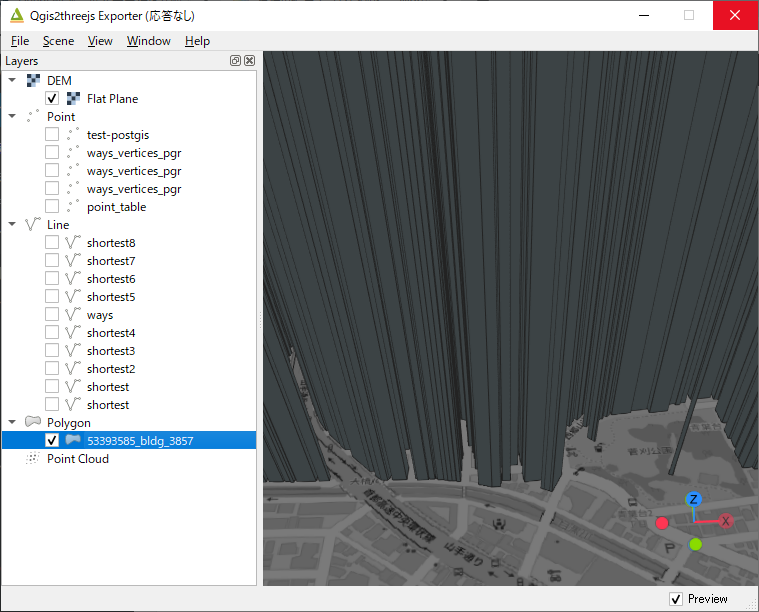Click the polygon icon of 53393585_bldg_3857 layer

pyautogui.click(x=73, y=441)
